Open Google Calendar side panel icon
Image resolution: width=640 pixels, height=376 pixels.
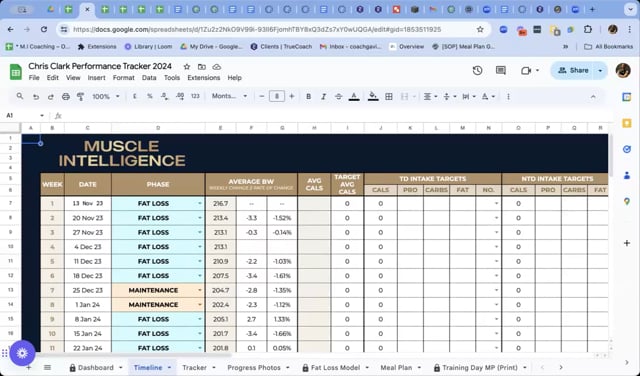pyautogui.click(x=627, y=97)
